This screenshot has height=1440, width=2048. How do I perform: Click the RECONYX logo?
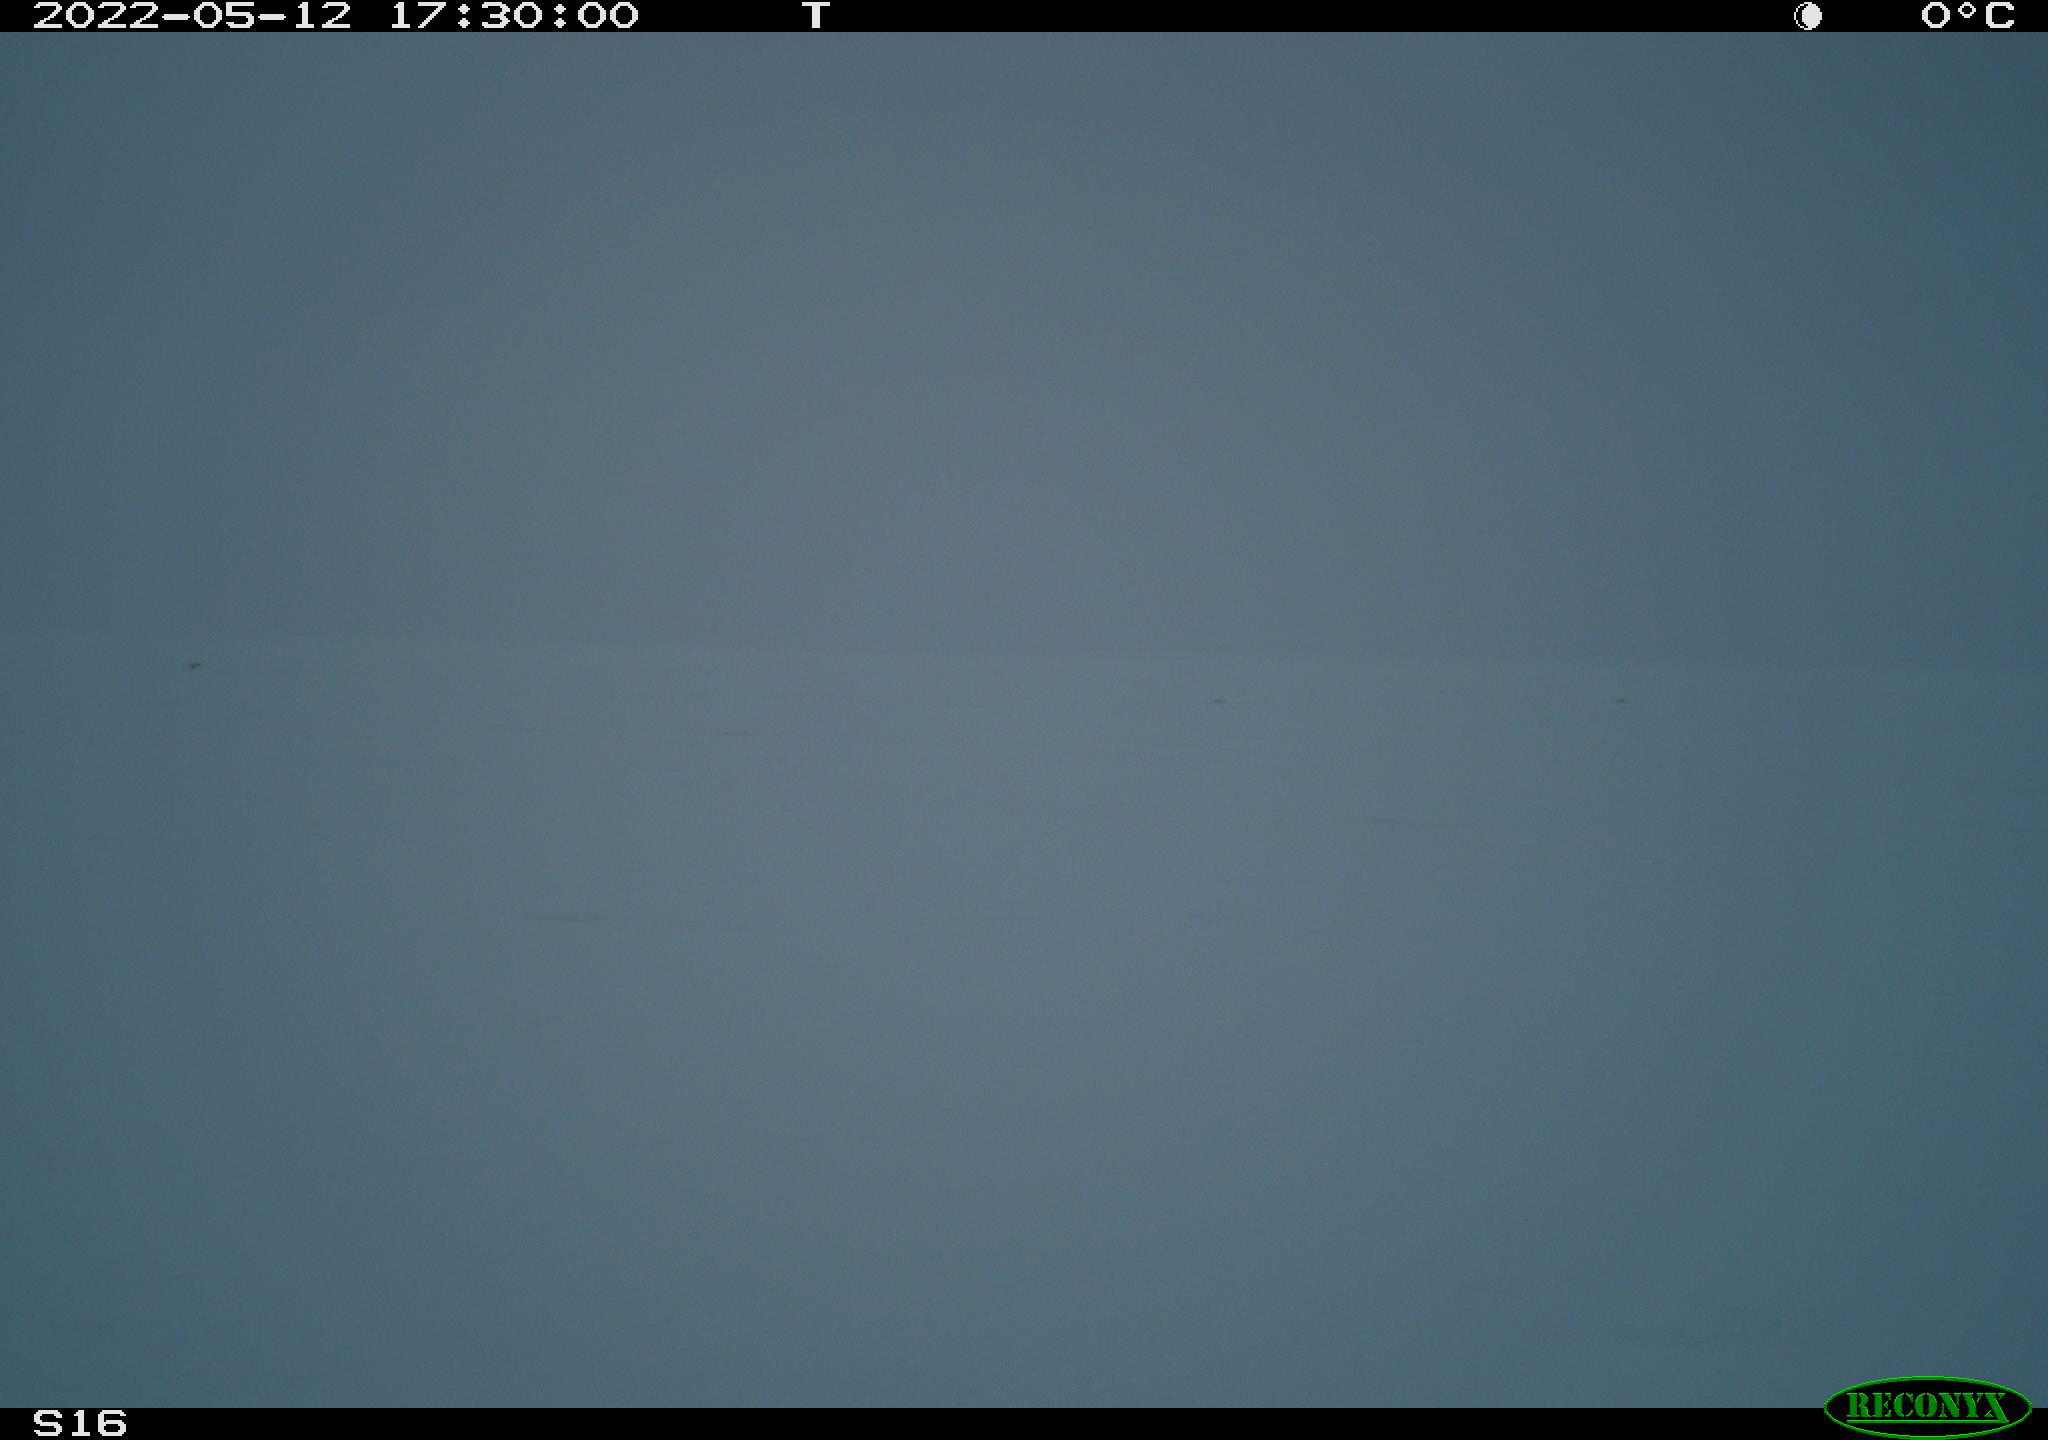pos(1927,1407)
